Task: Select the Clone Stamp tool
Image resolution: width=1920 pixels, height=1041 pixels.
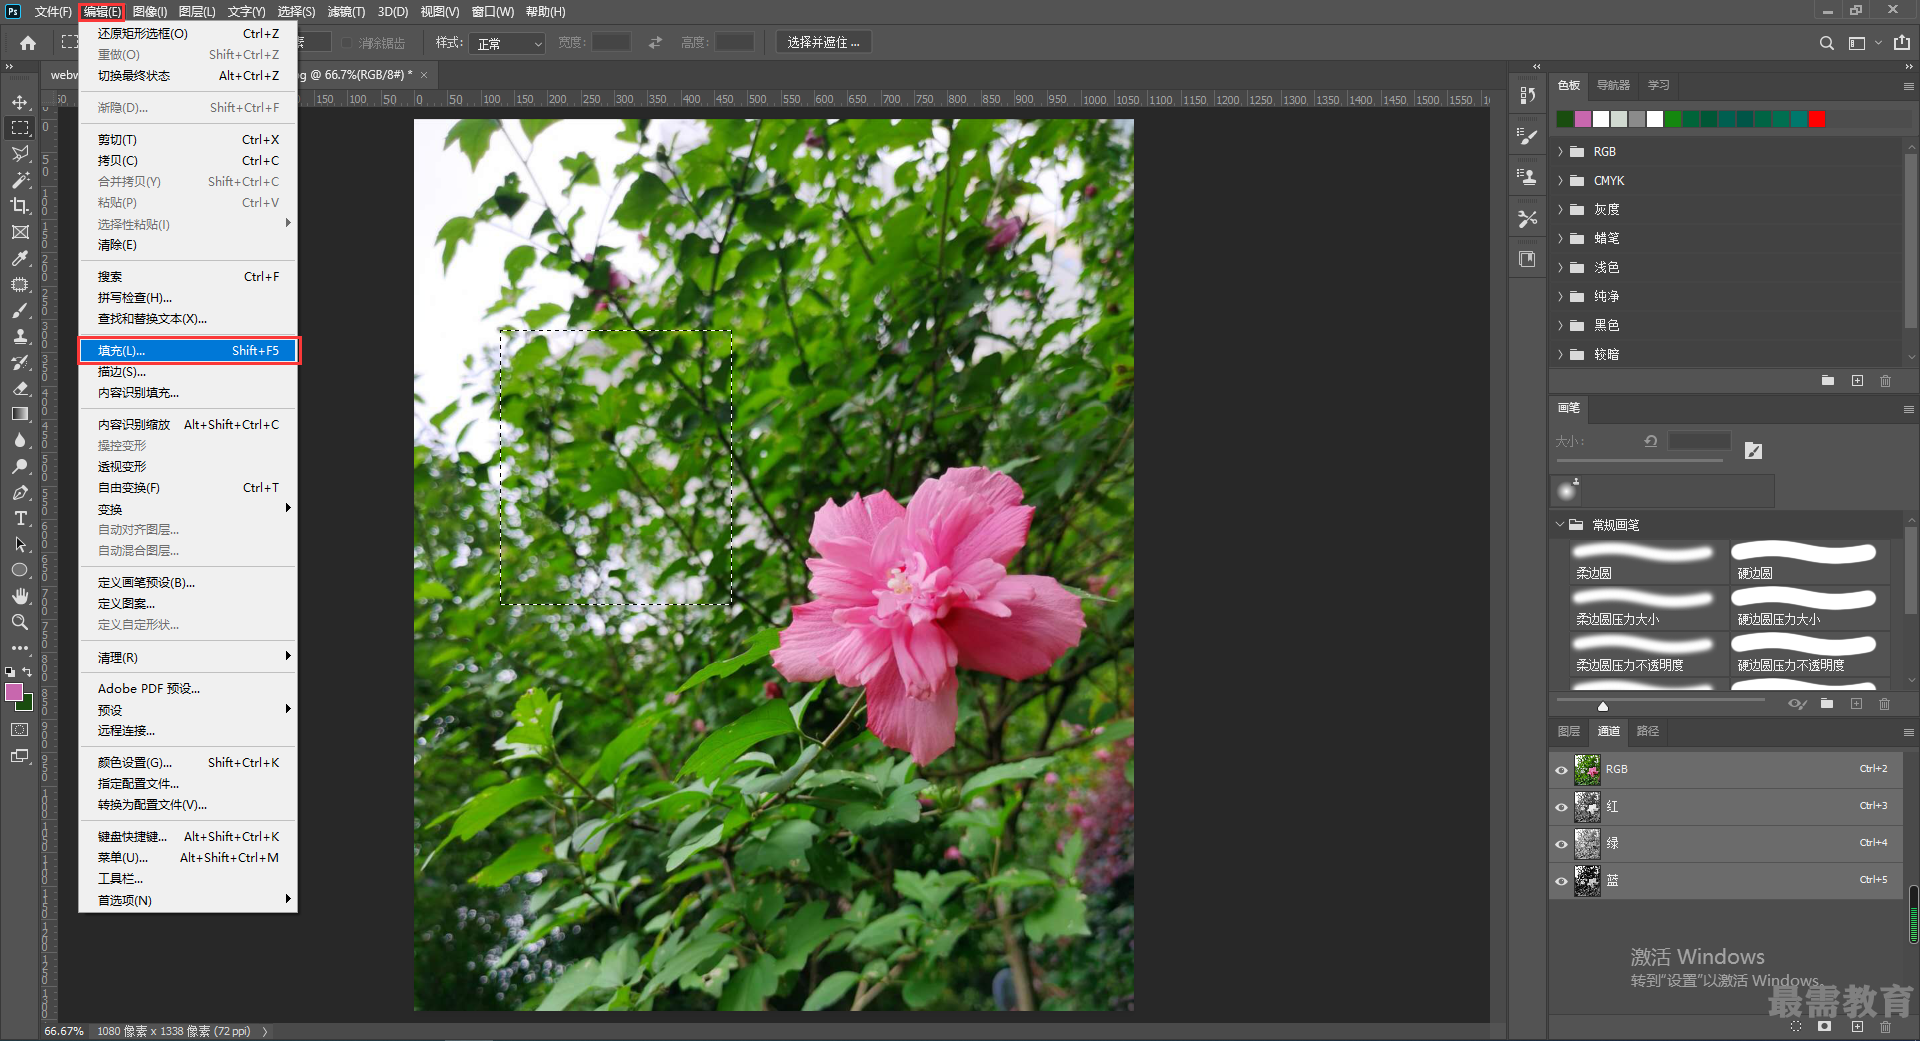Action: click(x=20, y=336)
